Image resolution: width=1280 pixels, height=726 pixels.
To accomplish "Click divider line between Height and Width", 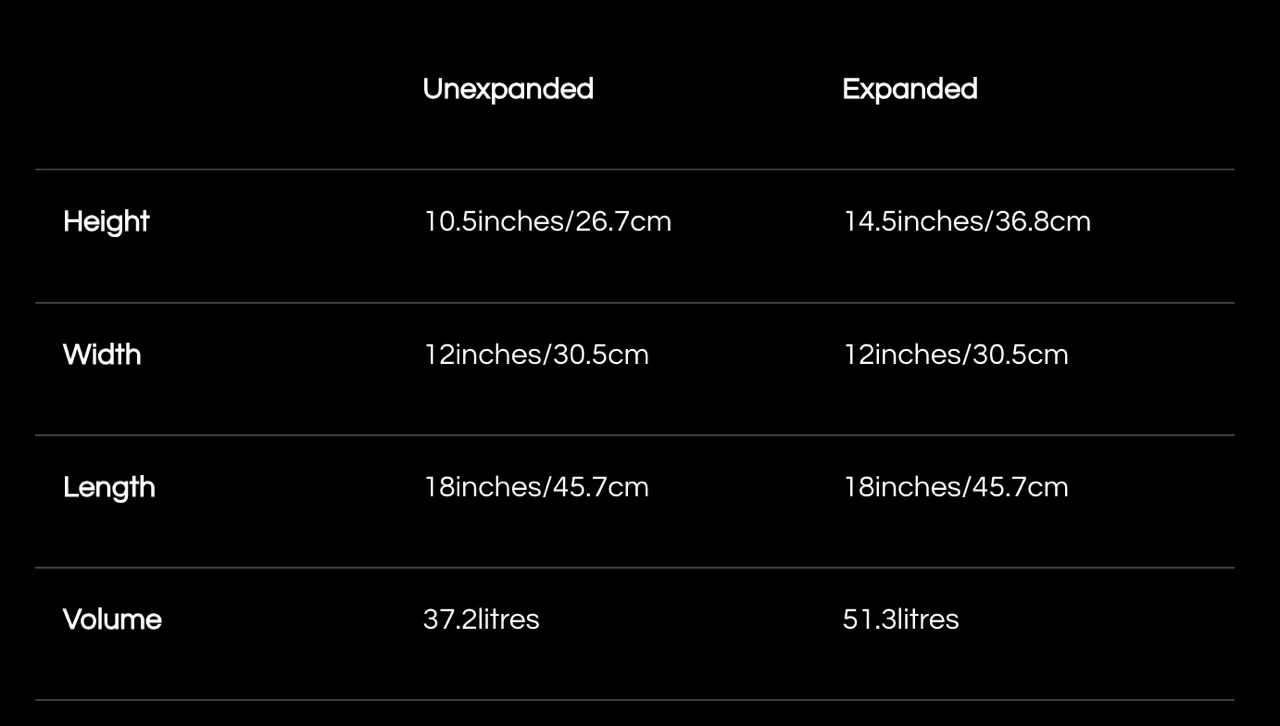I will tap(635, 303).
